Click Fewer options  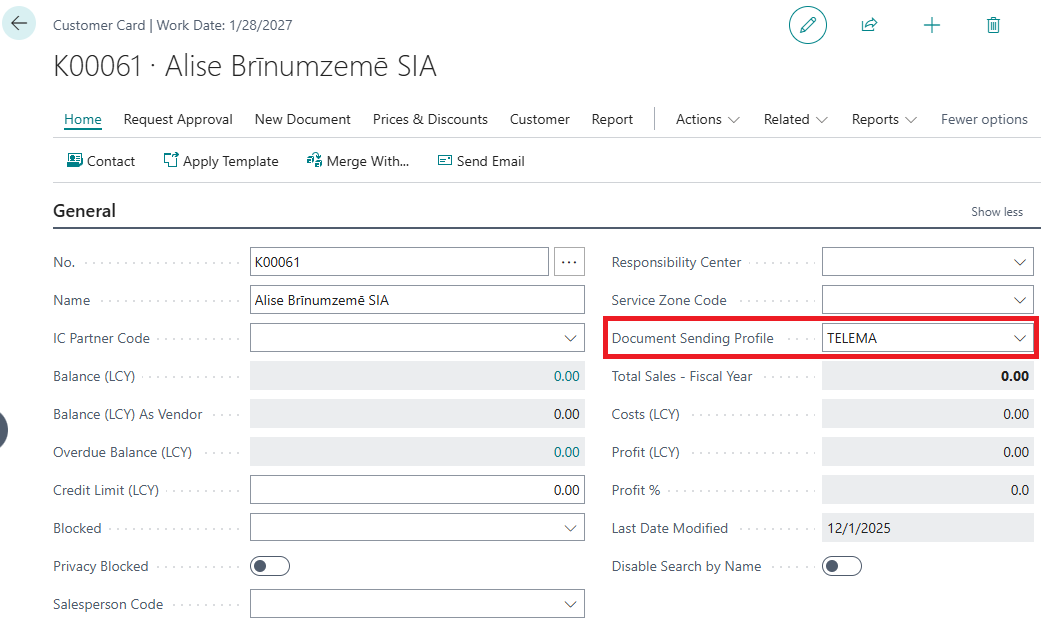pos(984,119)
